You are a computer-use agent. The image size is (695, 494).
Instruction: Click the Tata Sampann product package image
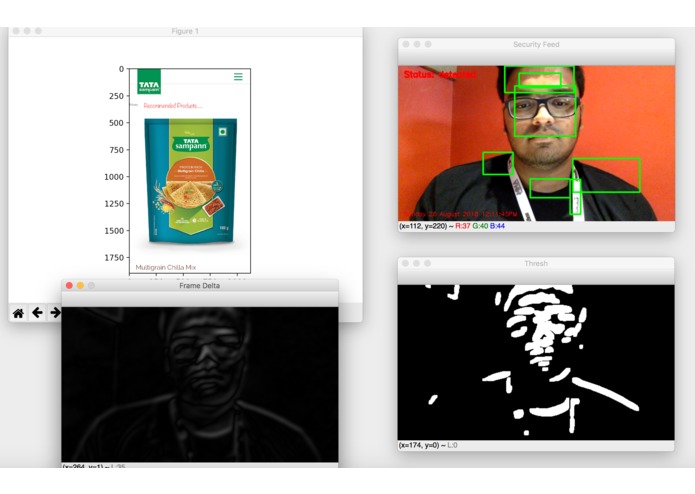(191, 181)
